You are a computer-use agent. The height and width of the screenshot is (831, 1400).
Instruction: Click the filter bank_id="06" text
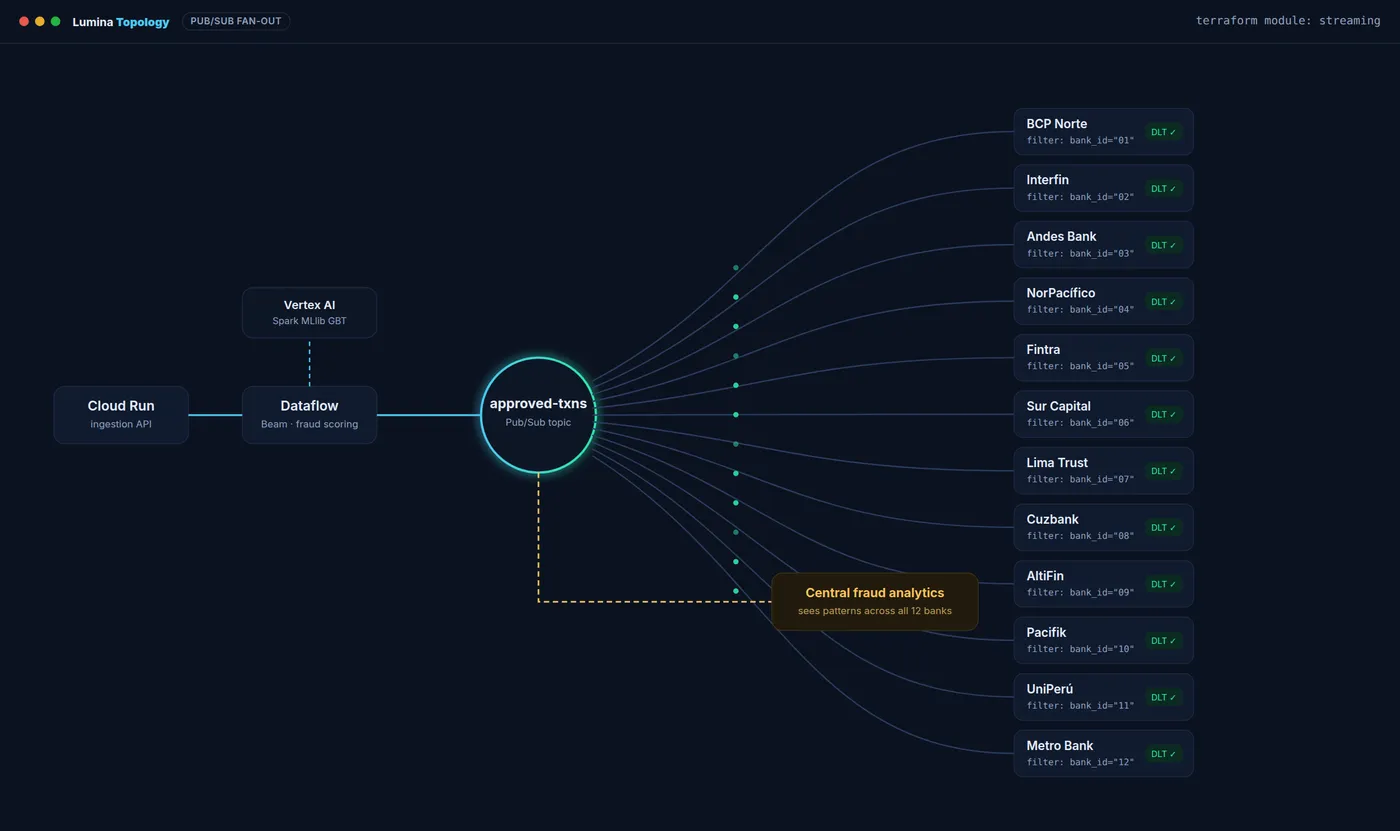(x=1080, y=423)
